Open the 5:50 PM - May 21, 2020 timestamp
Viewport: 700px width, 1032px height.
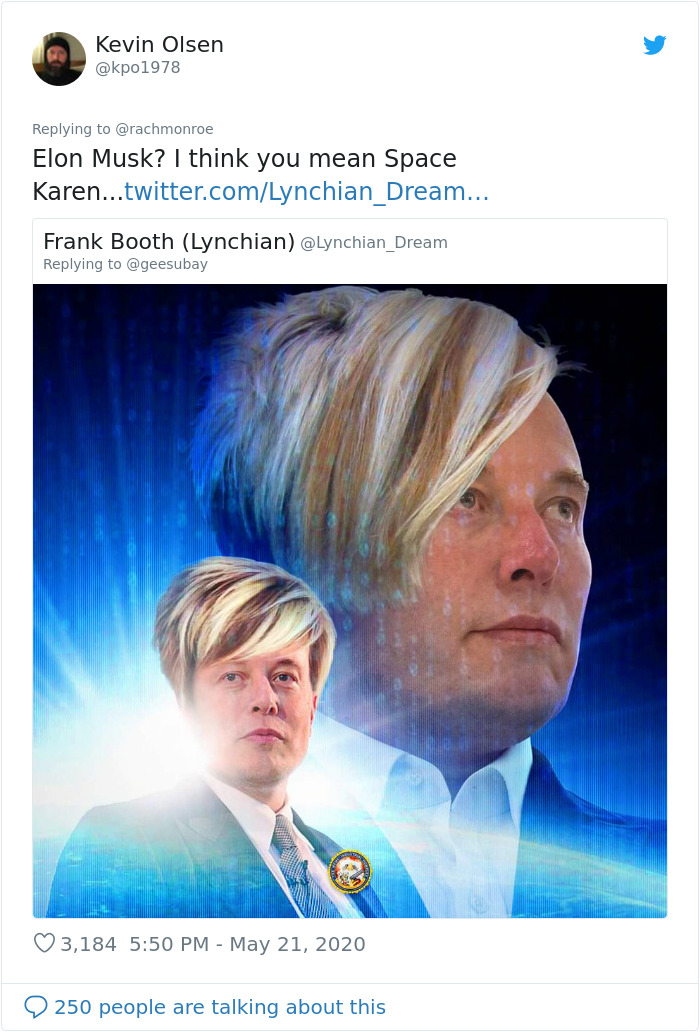coord(247,944)
